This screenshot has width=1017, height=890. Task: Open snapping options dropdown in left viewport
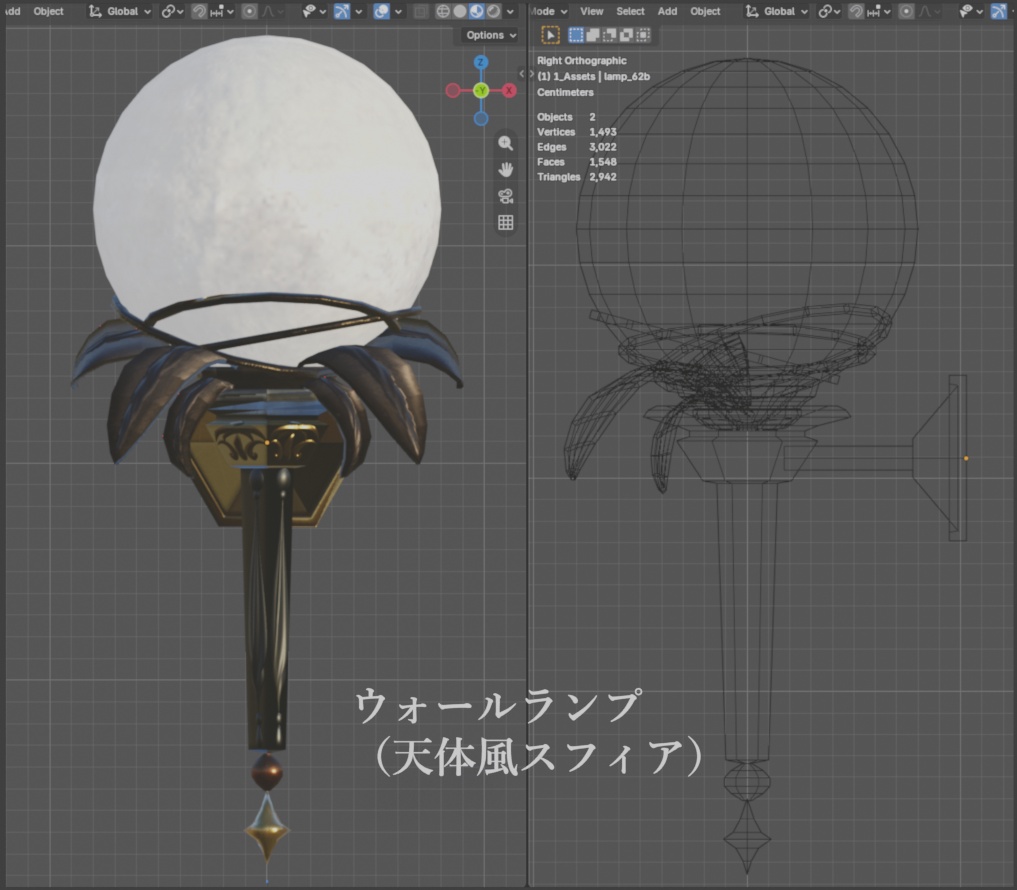point(222,11)
